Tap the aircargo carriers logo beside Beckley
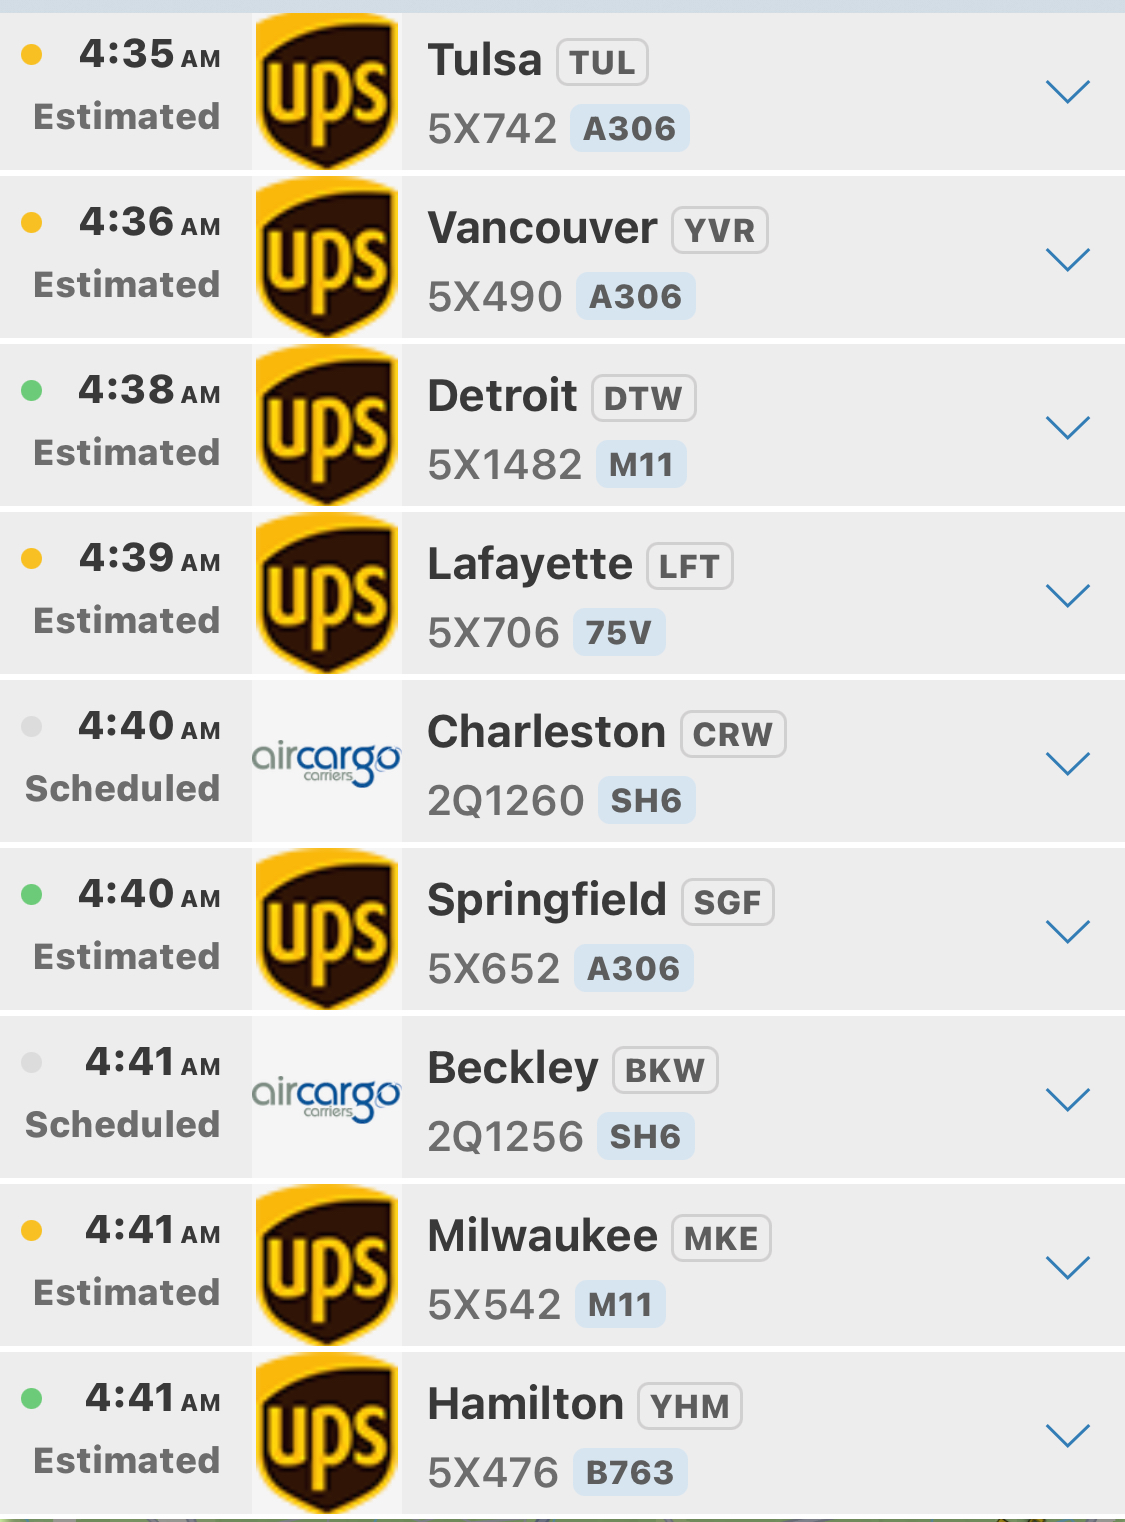The image size is (1125, 1522). (326, 1098)
